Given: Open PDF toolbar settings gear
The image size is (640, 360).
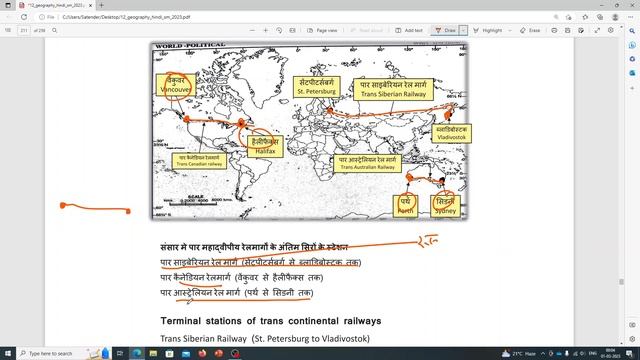Looking at the screenshot, I should coord(611,30).
